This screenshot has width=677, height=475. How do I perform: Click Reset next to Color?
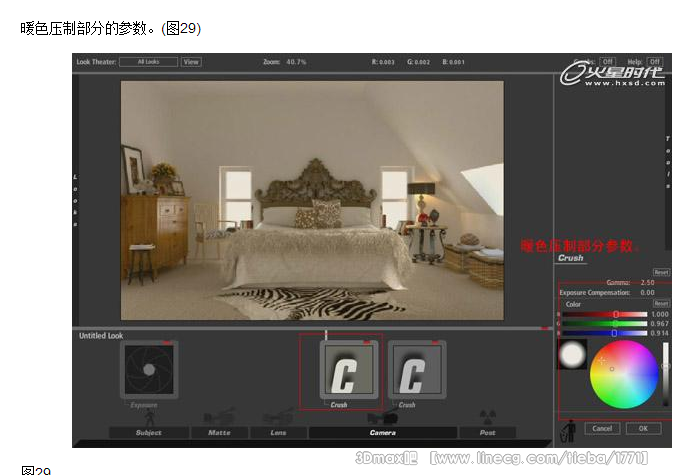[661, 304]
